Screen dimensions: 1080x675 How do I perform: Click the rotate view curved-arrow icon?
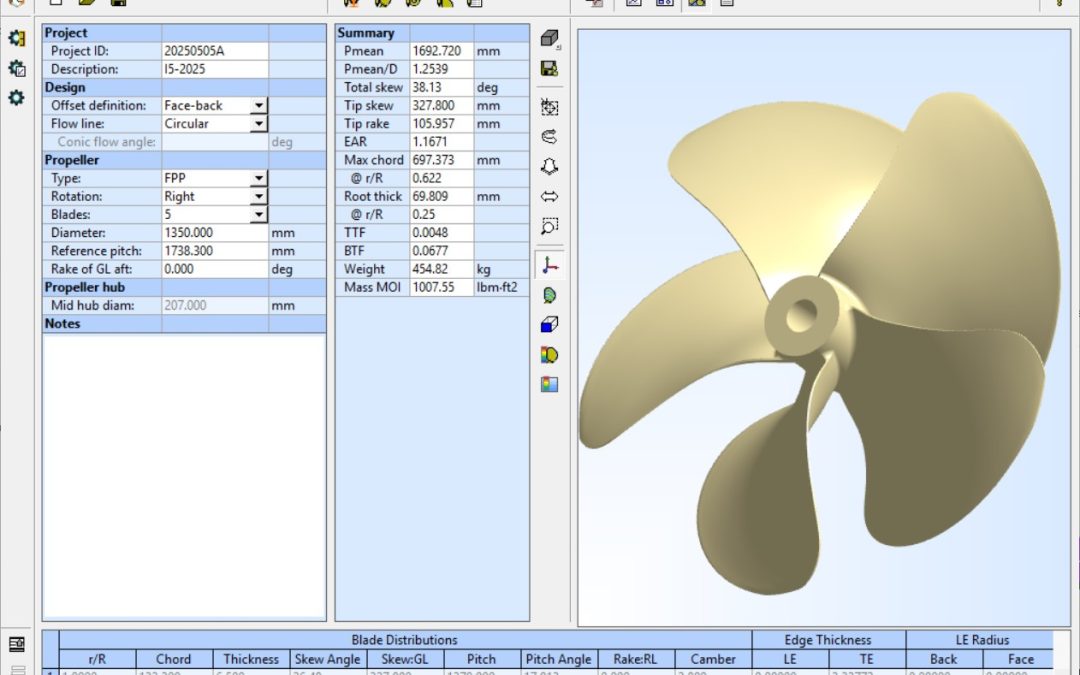pos(549,137)
